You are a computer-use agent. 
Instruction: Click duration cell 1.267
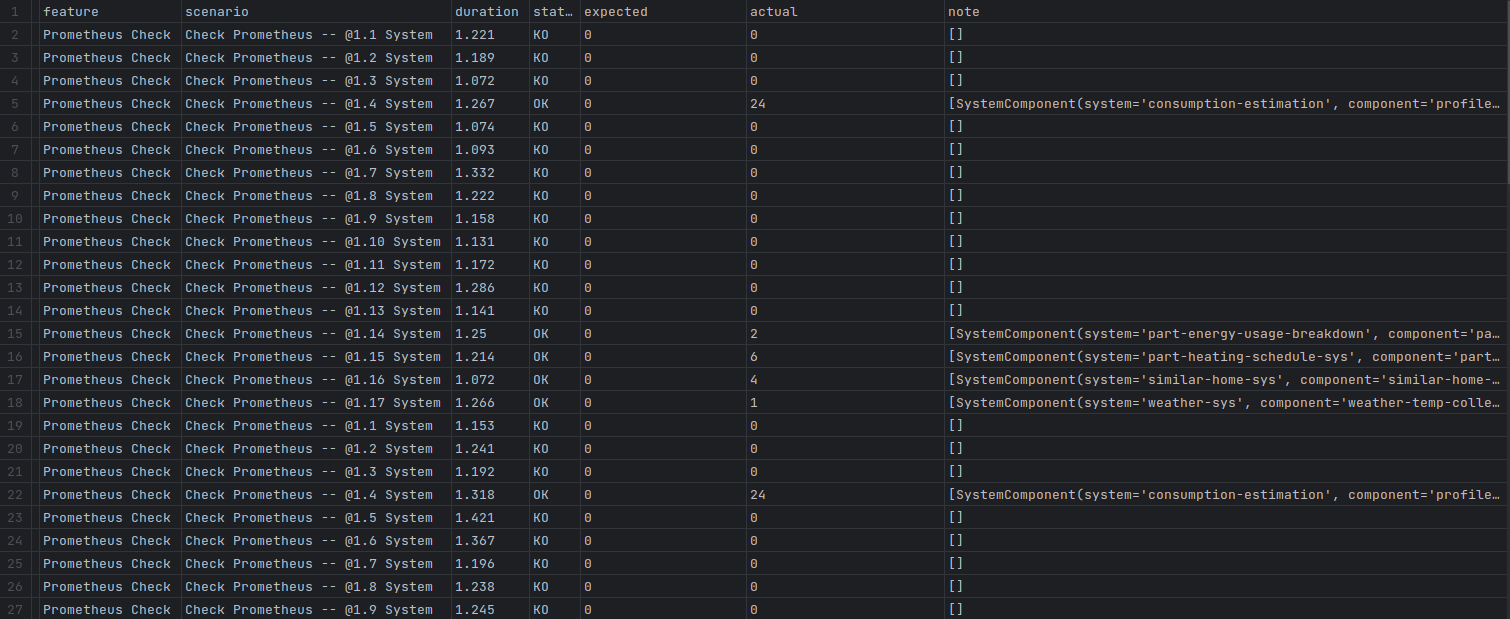point(474,104)
